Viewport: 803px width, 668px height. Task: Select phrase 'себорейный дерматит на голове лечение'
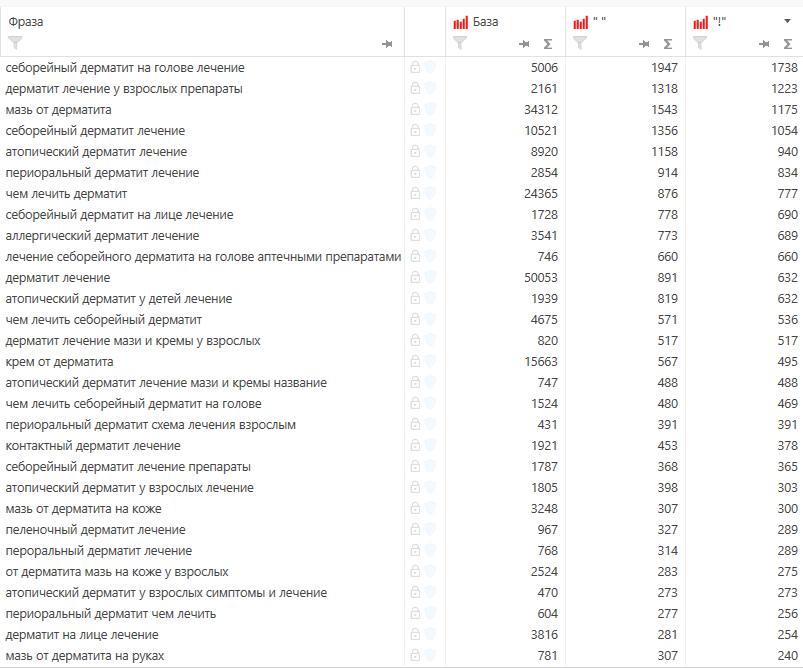pos(125,68)
